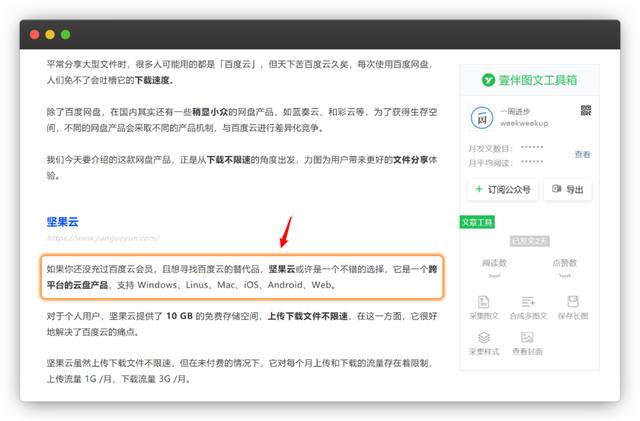640x421 pixels.
Task: Click the 月平均阅读 statistic text
Action: point(490,163)
